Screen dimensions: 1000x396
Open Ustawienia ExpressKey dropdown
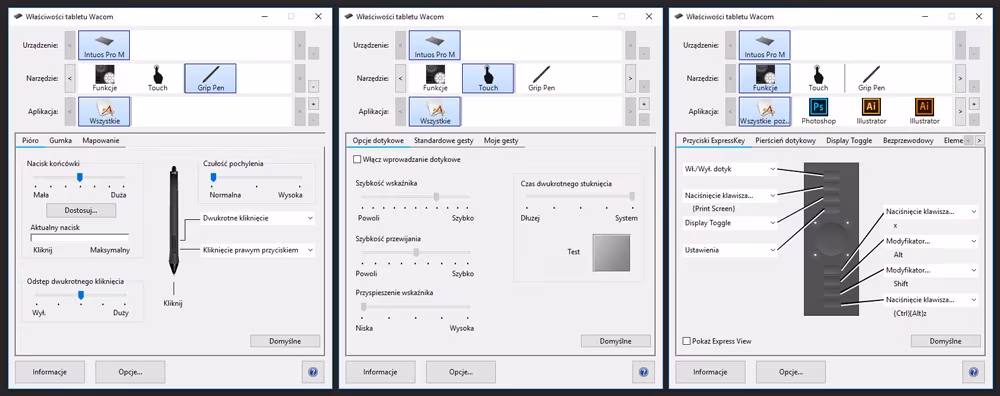click(x=730, y=250)
